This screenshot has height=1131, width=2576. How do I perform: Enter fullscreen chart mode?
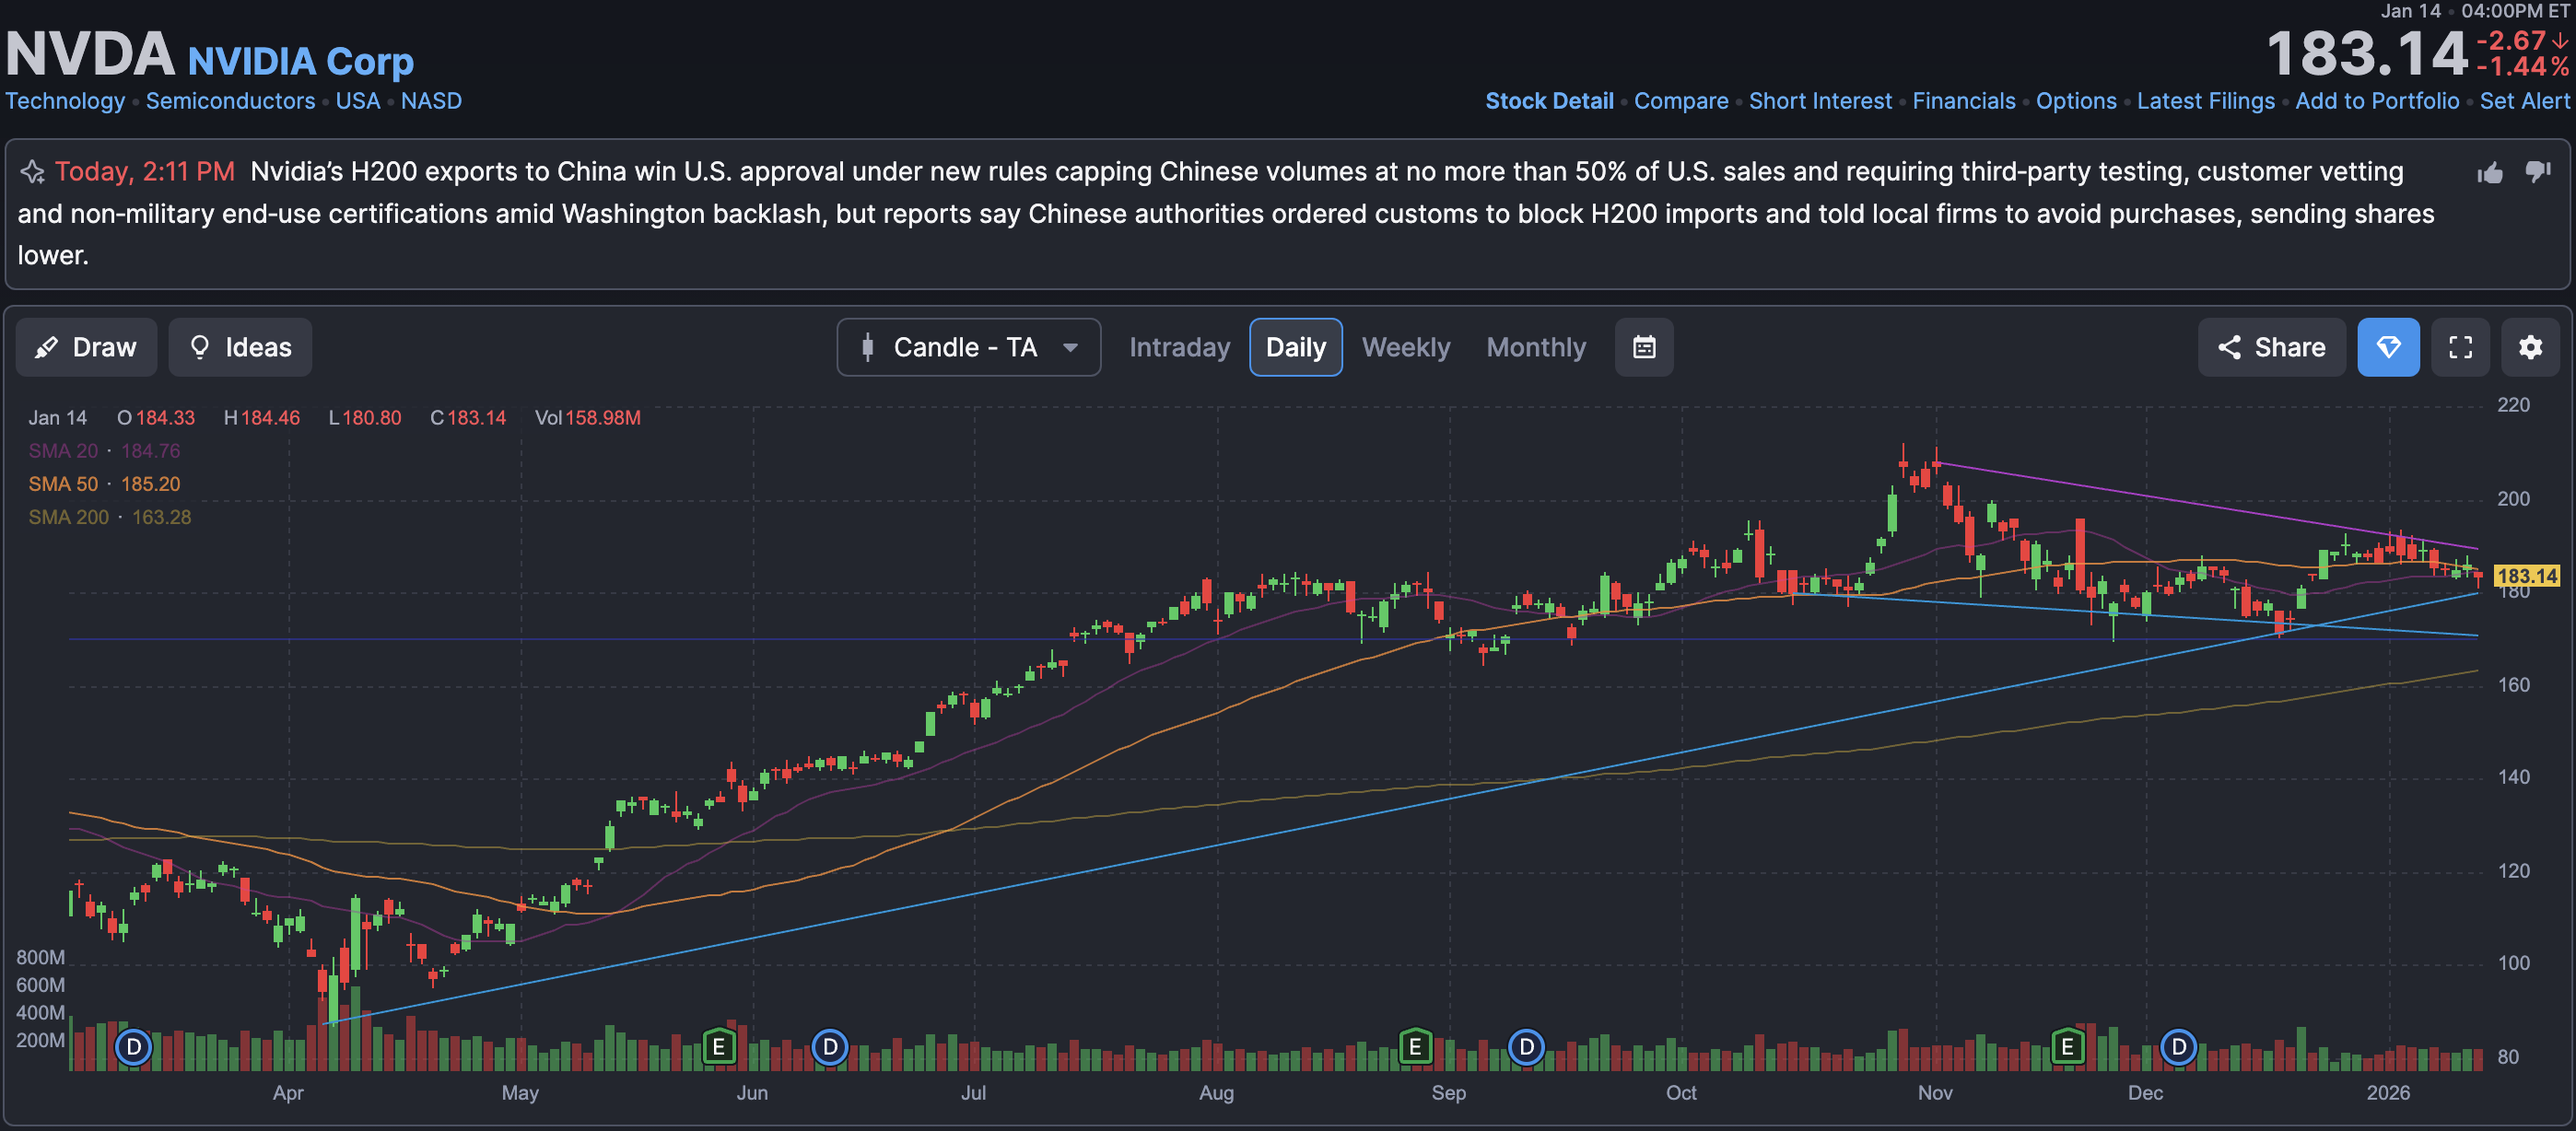coord(2460,347)
